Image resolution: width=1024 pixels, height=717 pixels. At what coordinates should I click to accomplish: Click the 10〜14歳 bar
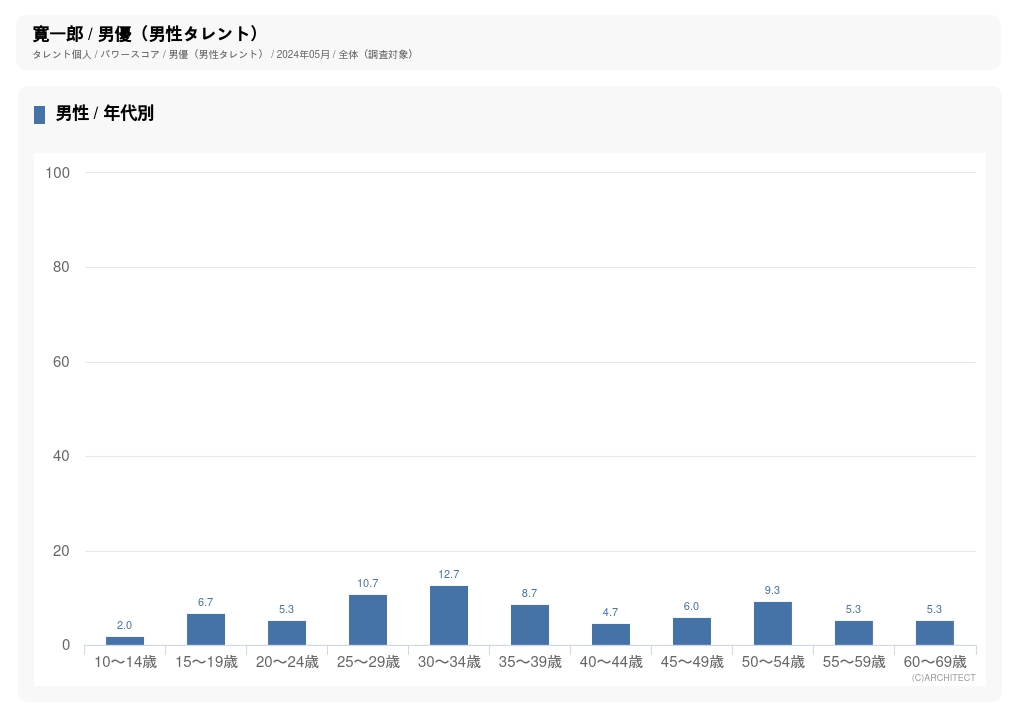tap(125, 641)
